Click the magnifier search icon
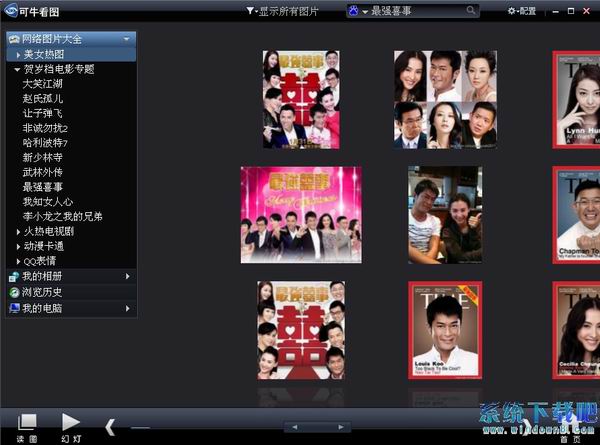Screen dimensions: 600x445 [471, 10]
